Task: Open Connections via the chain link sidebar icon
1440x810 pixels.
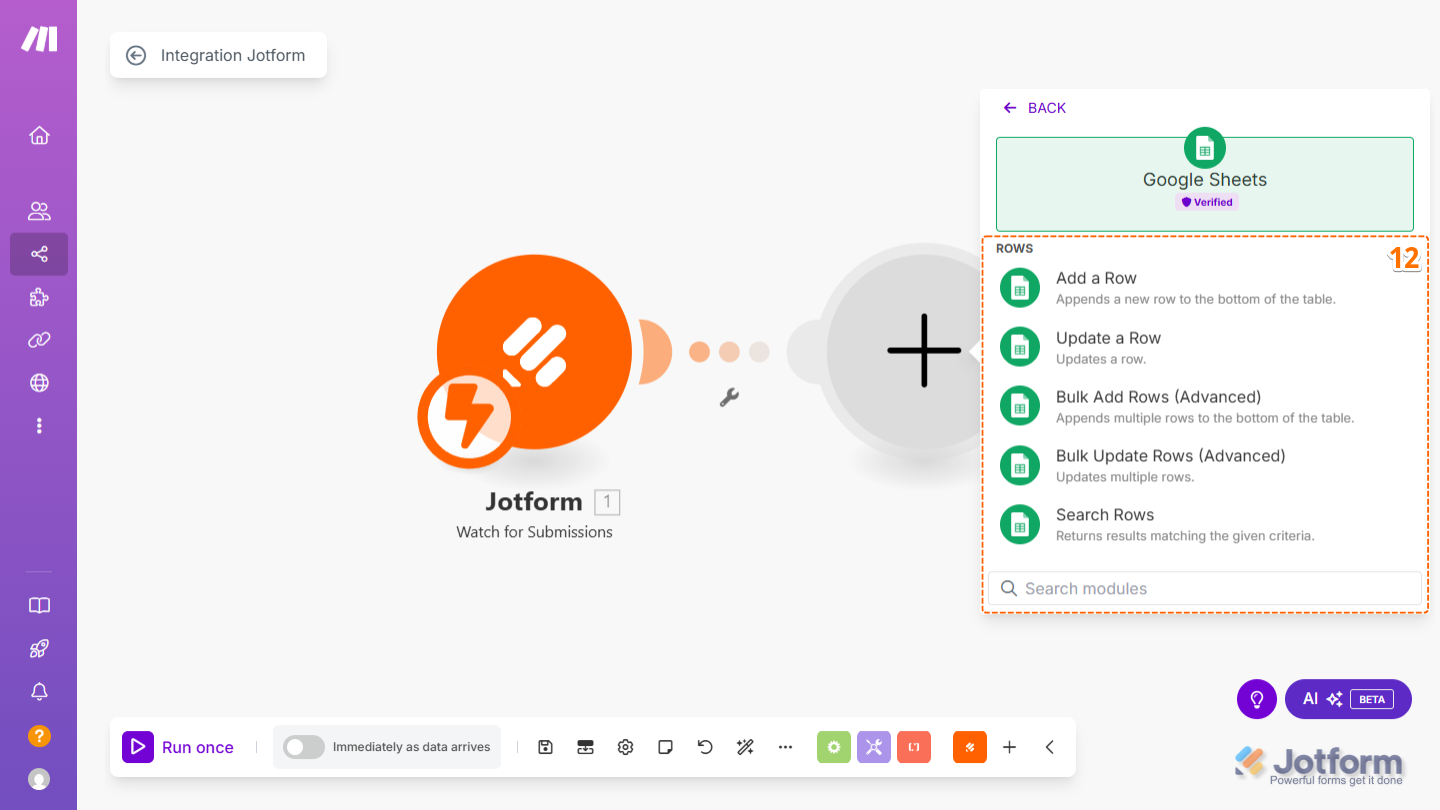Action: pos(39,340)
